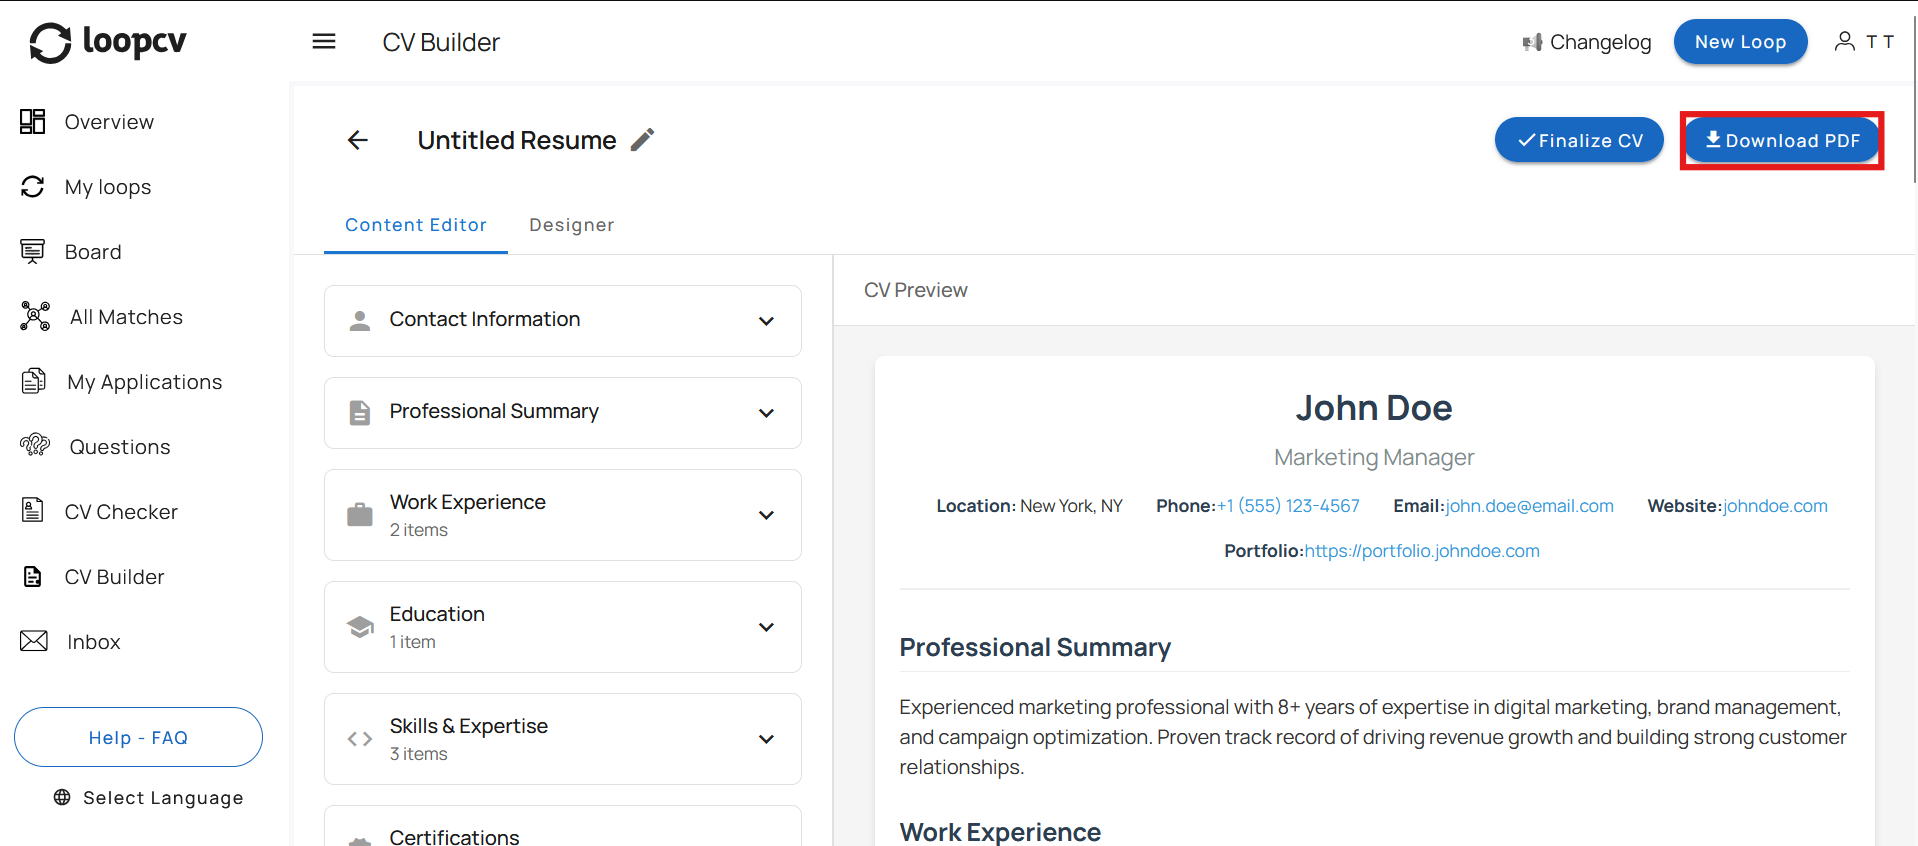Switch to the Designer tab
This screenshot has height=846, width=1918.
point(571,225)
